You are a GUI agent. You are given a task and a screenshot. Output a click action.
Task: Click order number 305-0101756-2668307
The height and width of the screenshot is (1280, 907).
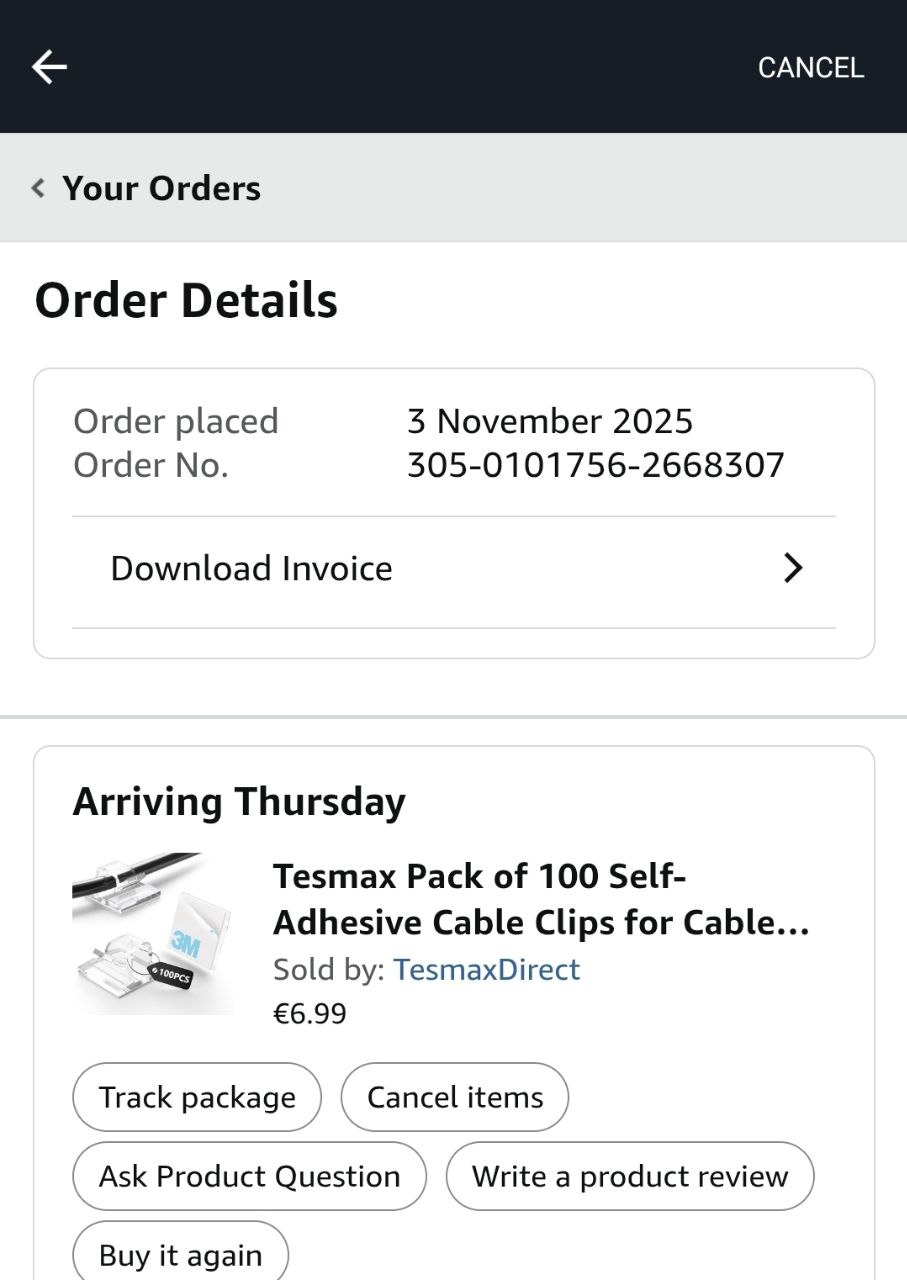pyautogui.click(x=595, y=465)
